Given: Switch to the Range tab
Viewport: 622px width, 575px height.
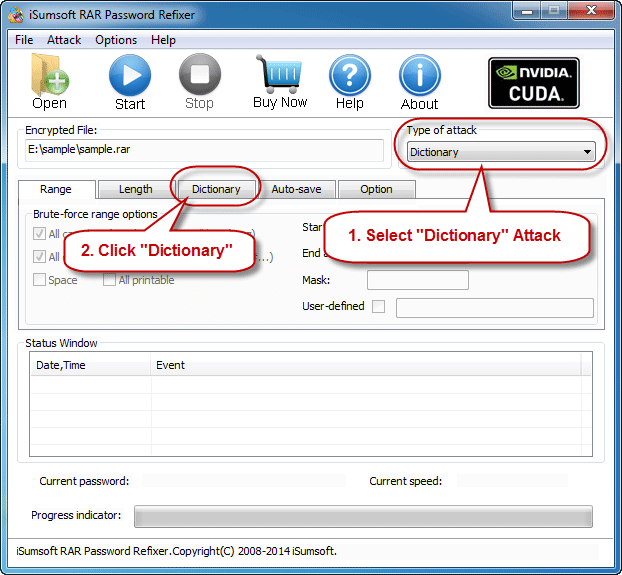Looking at the screenshot, I should 56,189.
